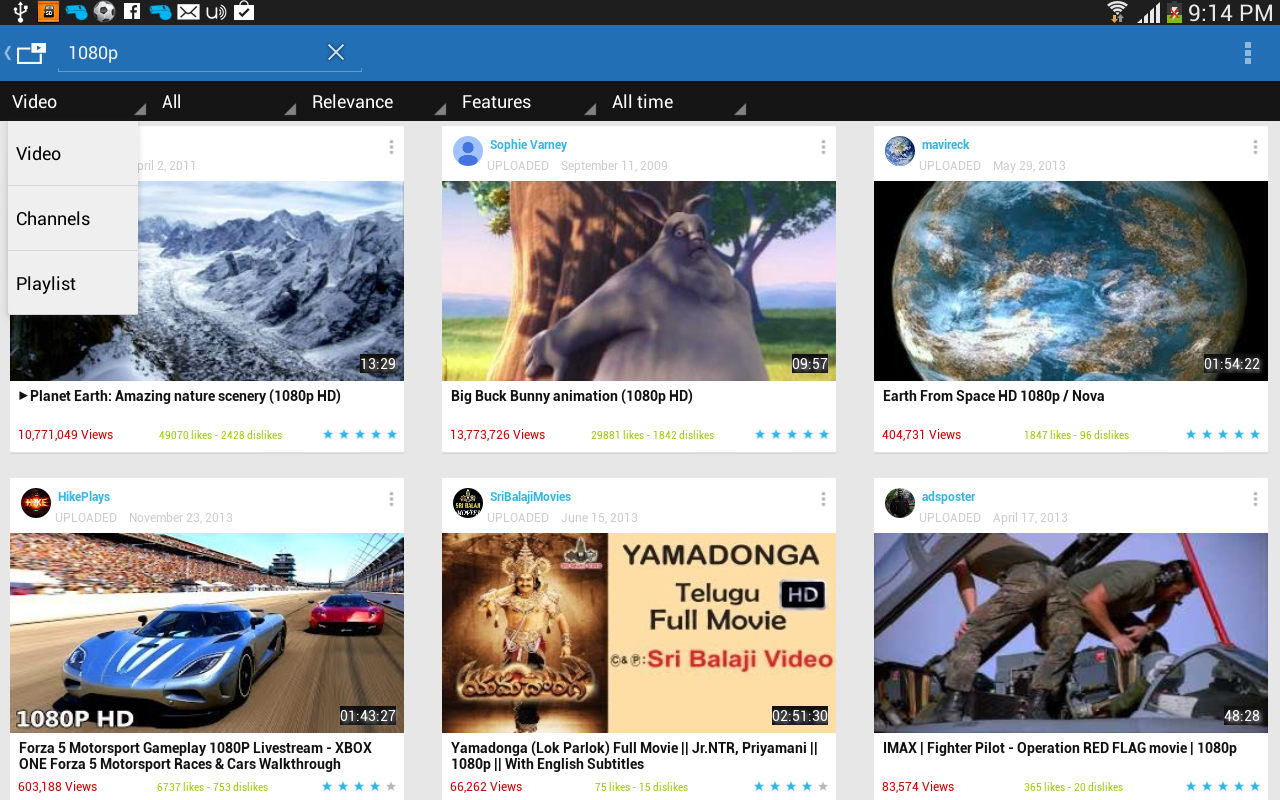The height and width of the screenshot is (800, 1280).
Task: Open options for Earth From Space card
Action: click(x=1255, y=147)
